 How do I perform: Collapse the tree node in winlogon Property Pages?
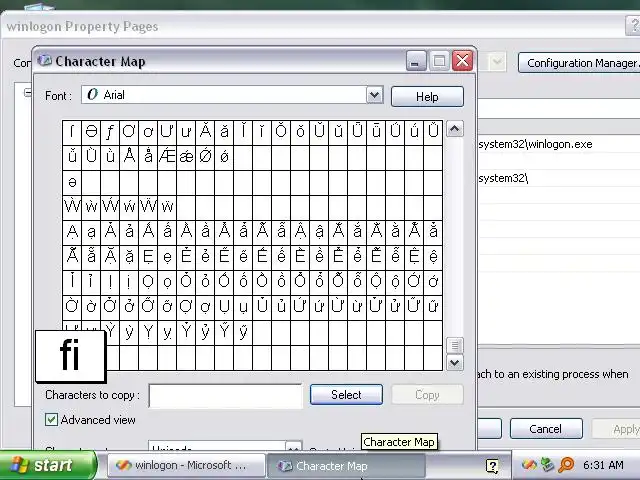[x=27, y=93]
